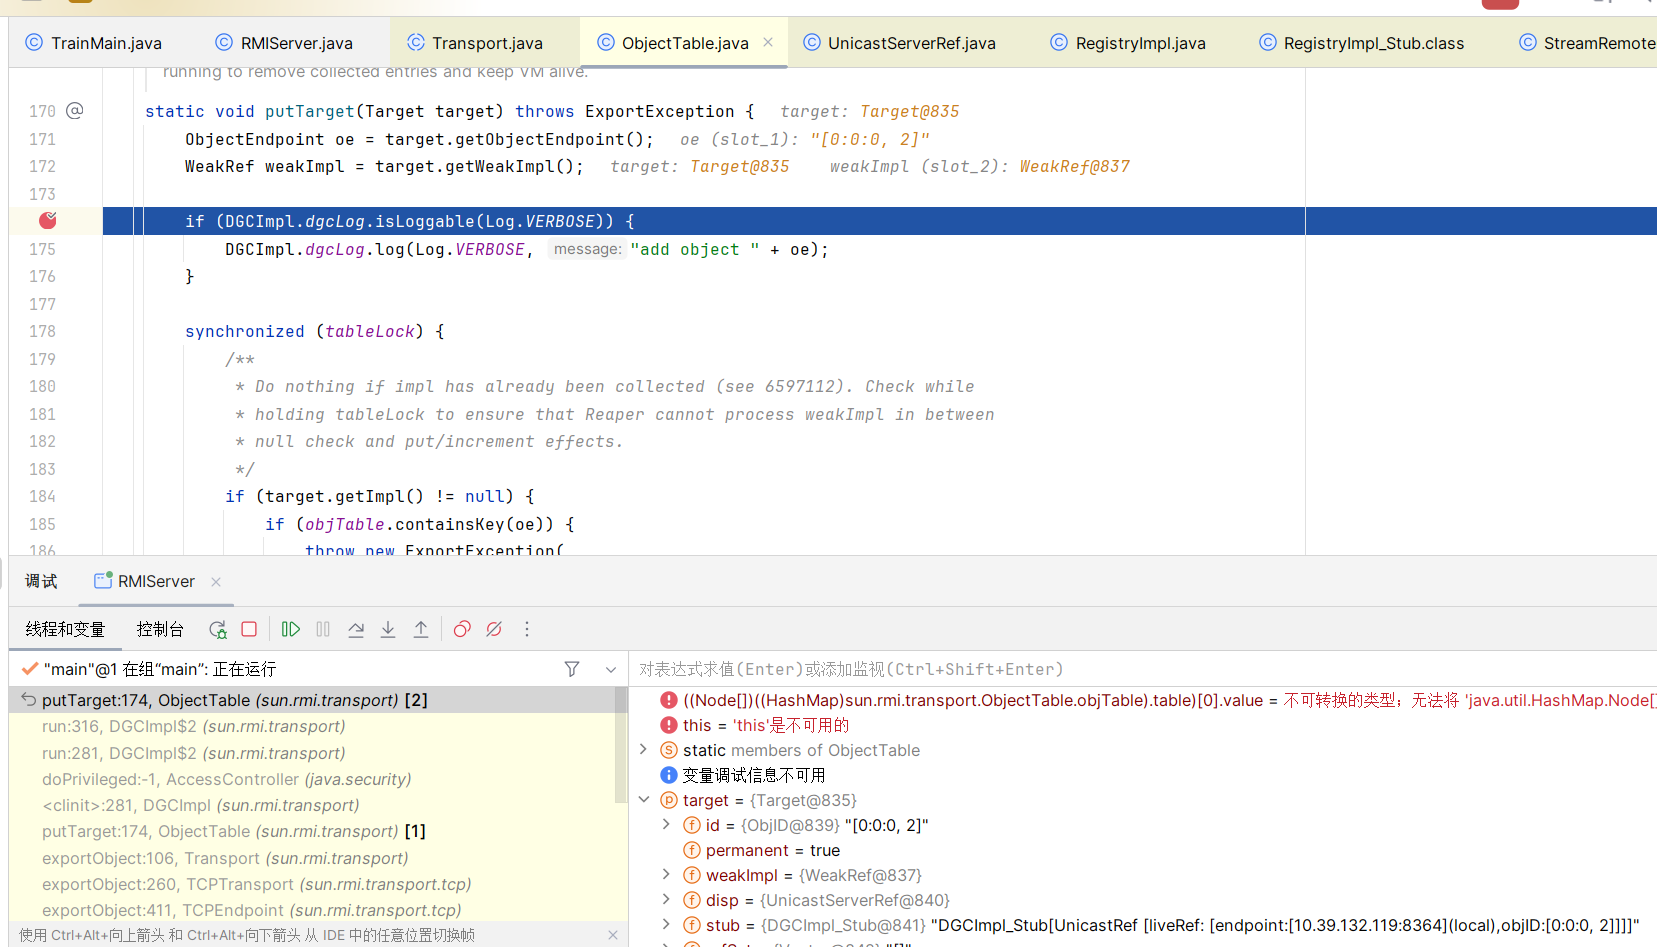Image resolution: width=1657 pixels, height=947 pixels.
Task: Open more debug toolbar options
Action: (527, 629)
